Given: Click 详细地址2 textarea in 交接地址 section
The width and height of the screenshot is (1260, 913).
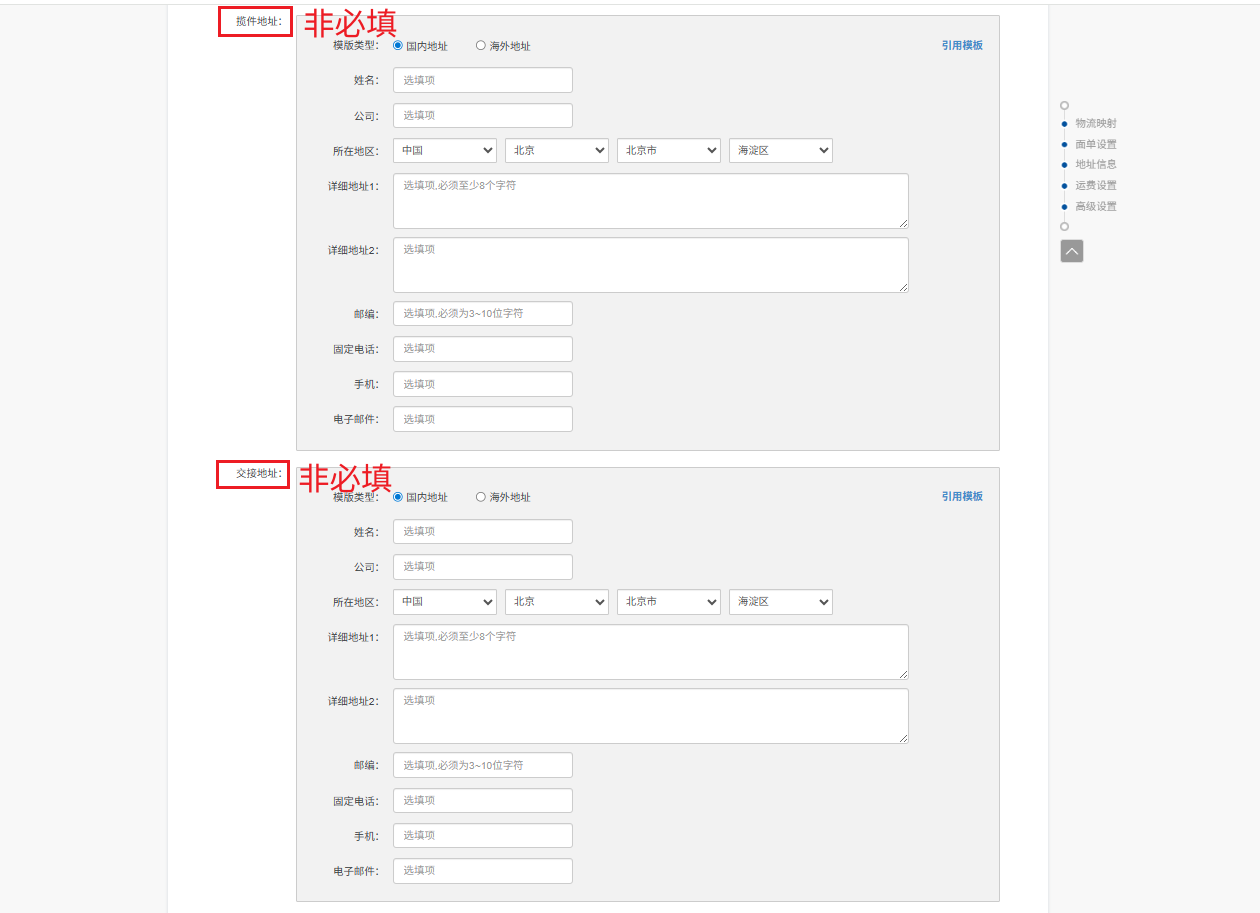Looking at the screenshot, I should click(651, 716).
